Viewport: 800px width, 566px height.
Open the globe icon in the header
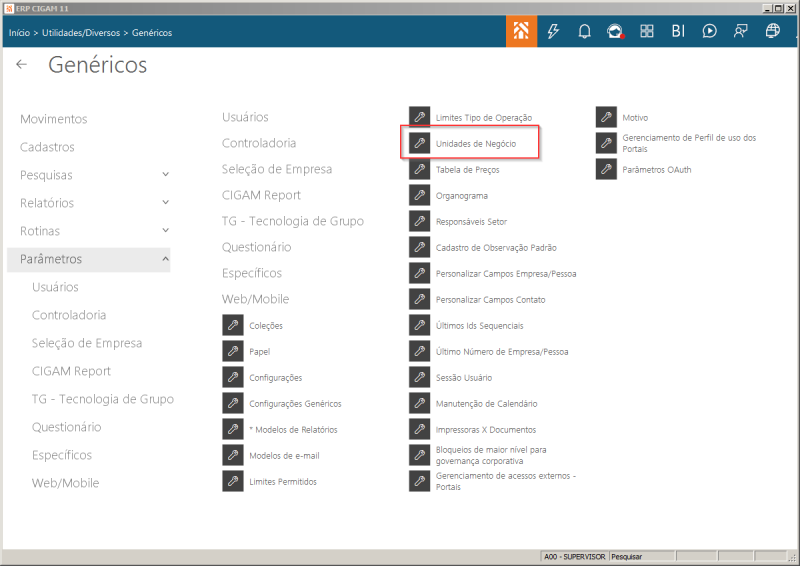(x=772, y=32)
